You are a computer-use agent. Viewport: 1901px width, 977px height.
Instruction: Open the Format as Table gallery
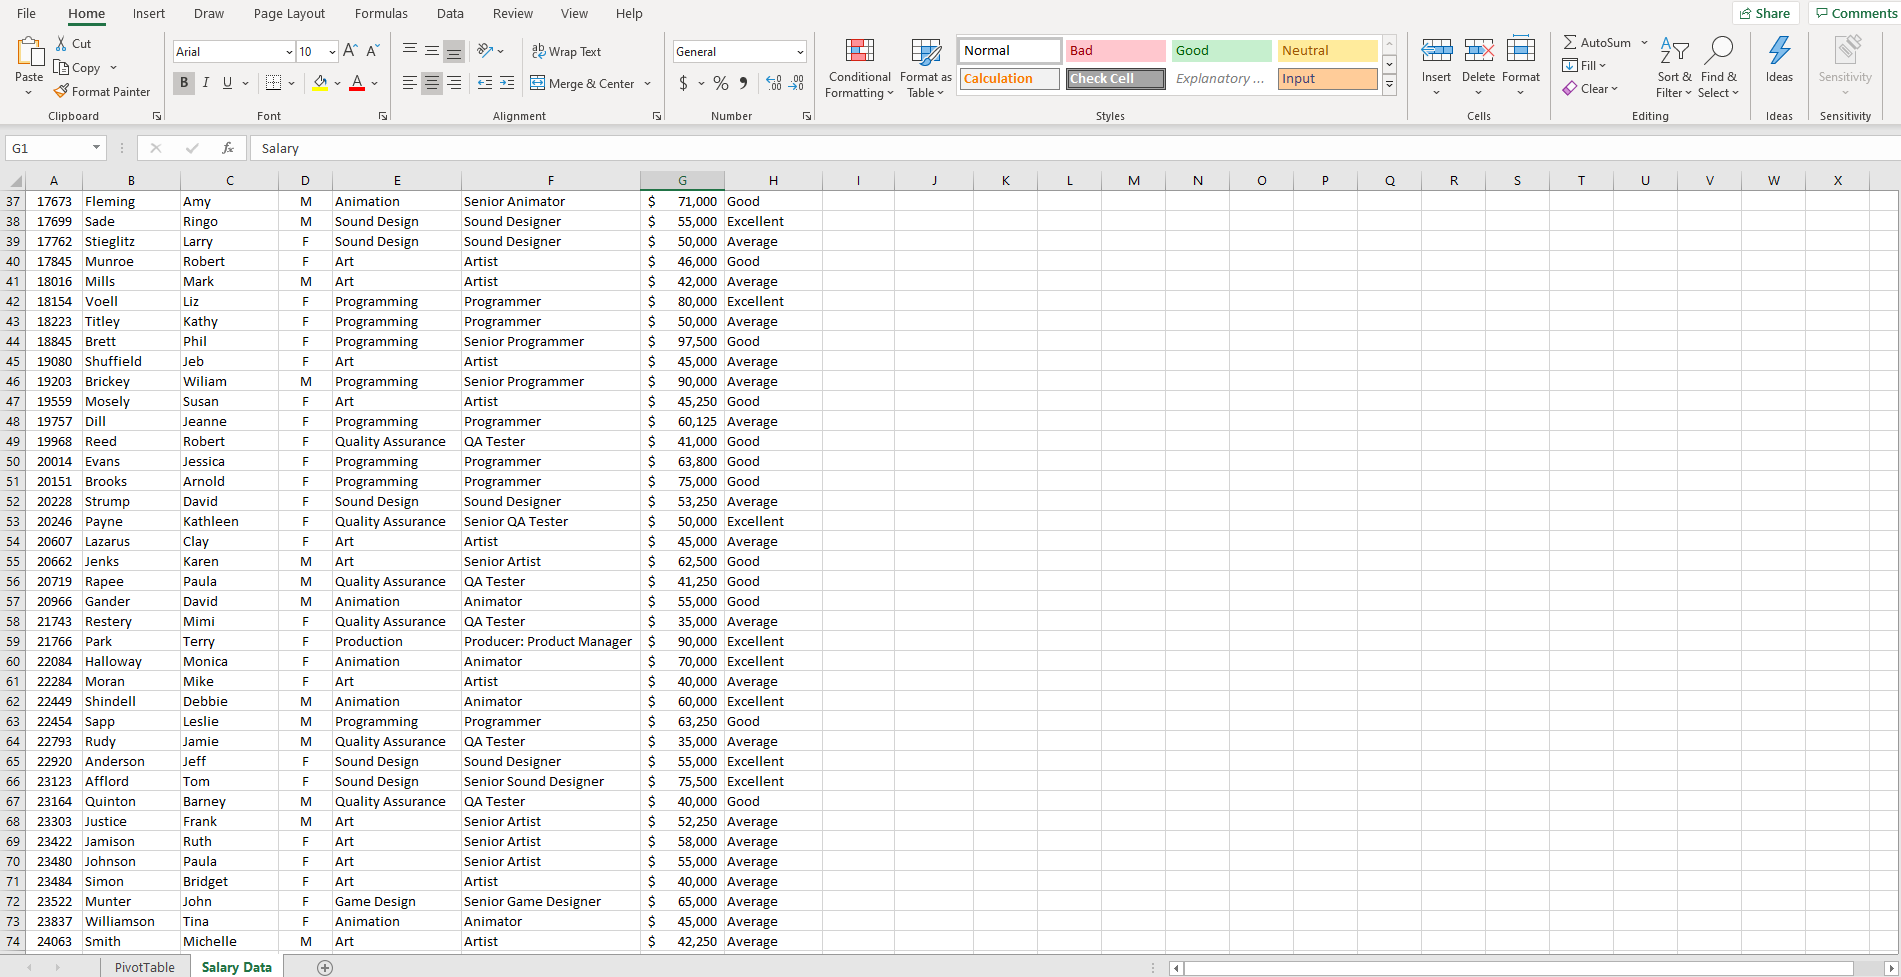tap(925, 68)
